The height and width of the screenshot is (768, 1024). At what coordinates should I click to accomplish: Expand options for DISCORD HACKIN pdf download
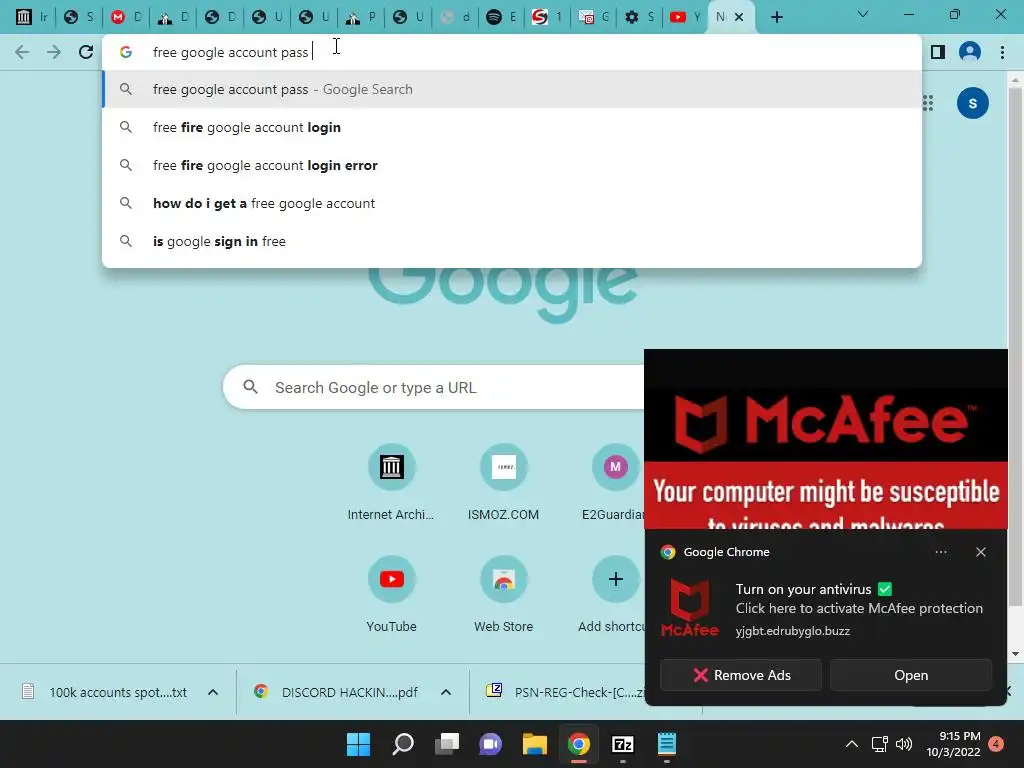445,692
